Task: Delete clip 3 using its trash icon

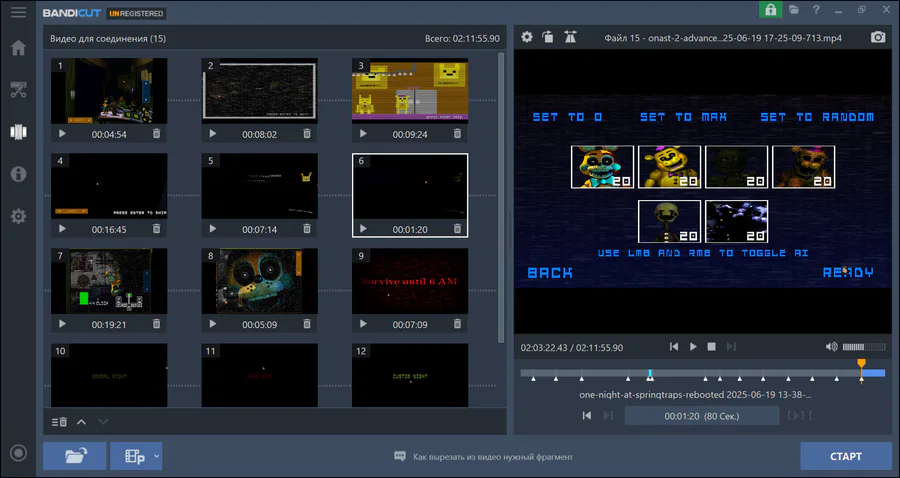Action: pos(457,134)
